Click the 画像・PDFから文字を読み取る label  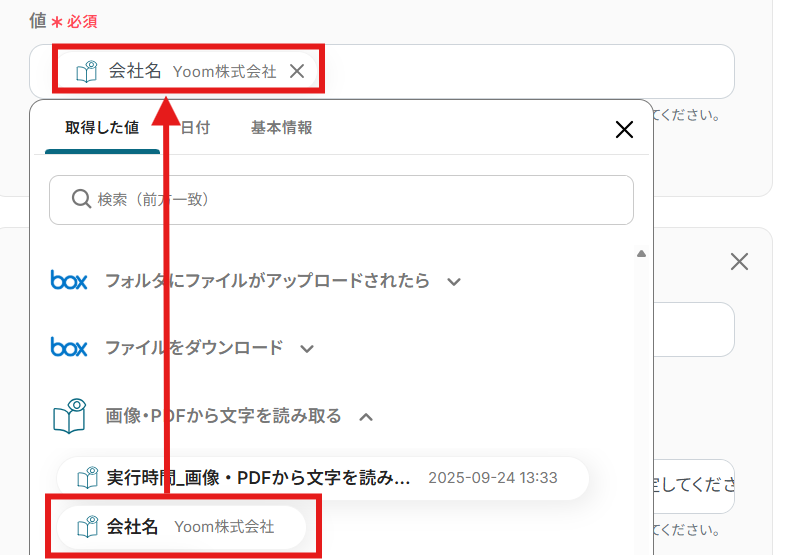(223, 416)
